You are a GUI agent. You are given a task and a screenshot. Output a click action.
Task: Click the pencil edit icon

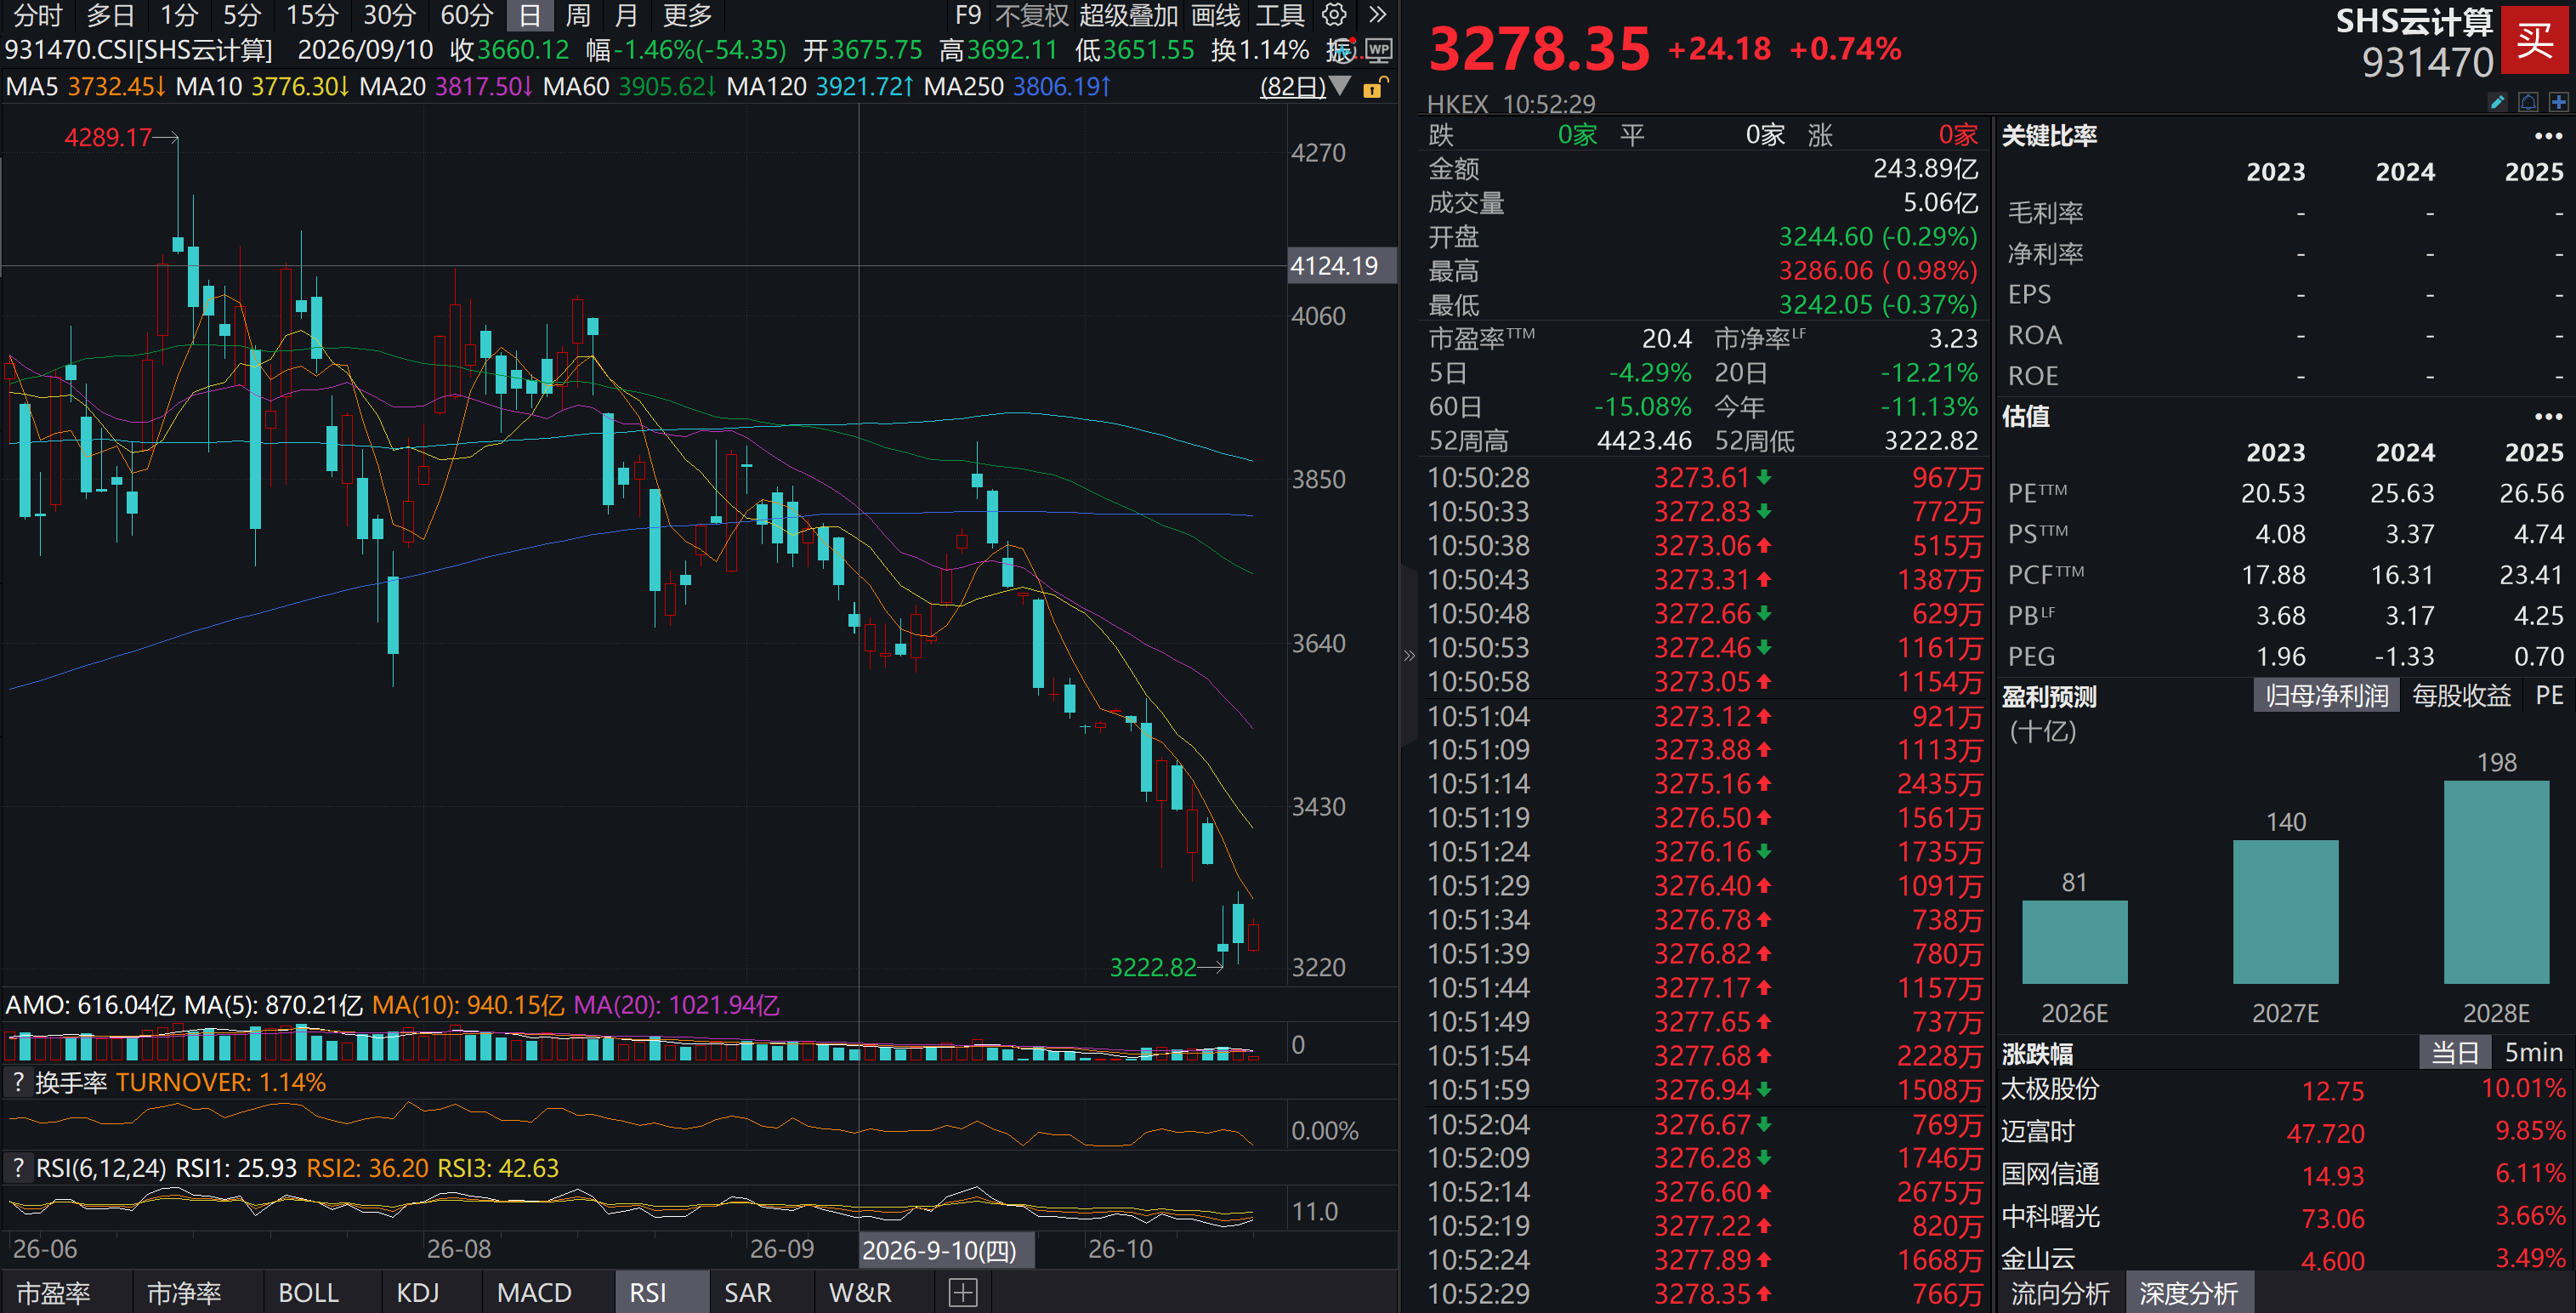2497,102
